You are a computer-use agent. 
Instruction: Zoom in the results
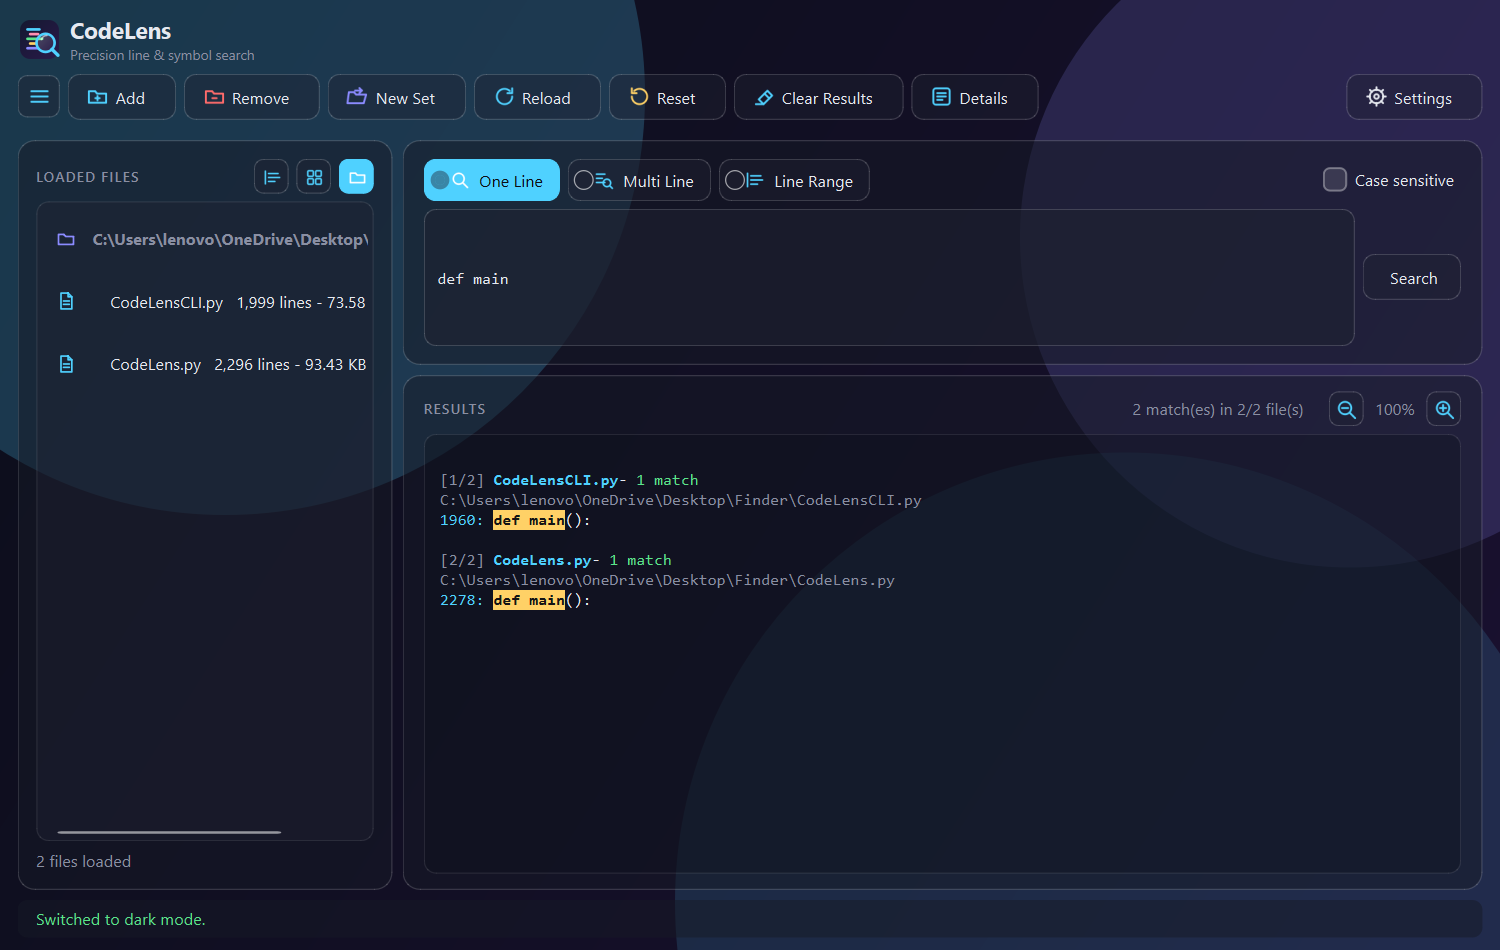(x=1444, y=409)
